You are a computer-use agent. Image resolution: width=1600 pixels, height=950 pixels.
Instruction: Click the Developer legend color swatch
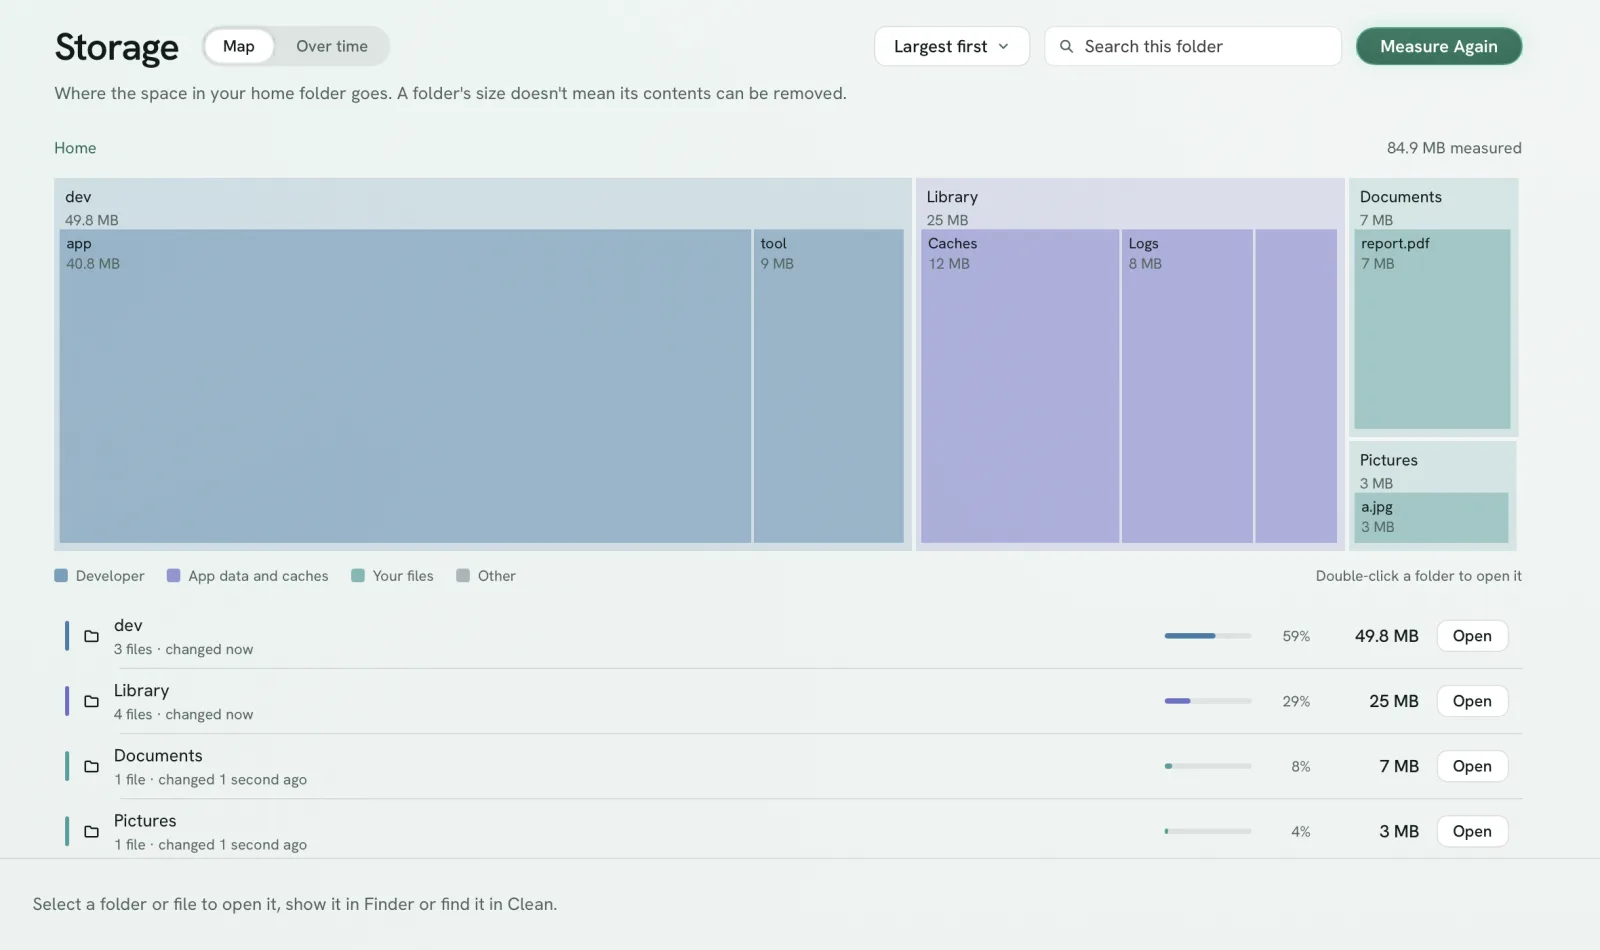61,576
